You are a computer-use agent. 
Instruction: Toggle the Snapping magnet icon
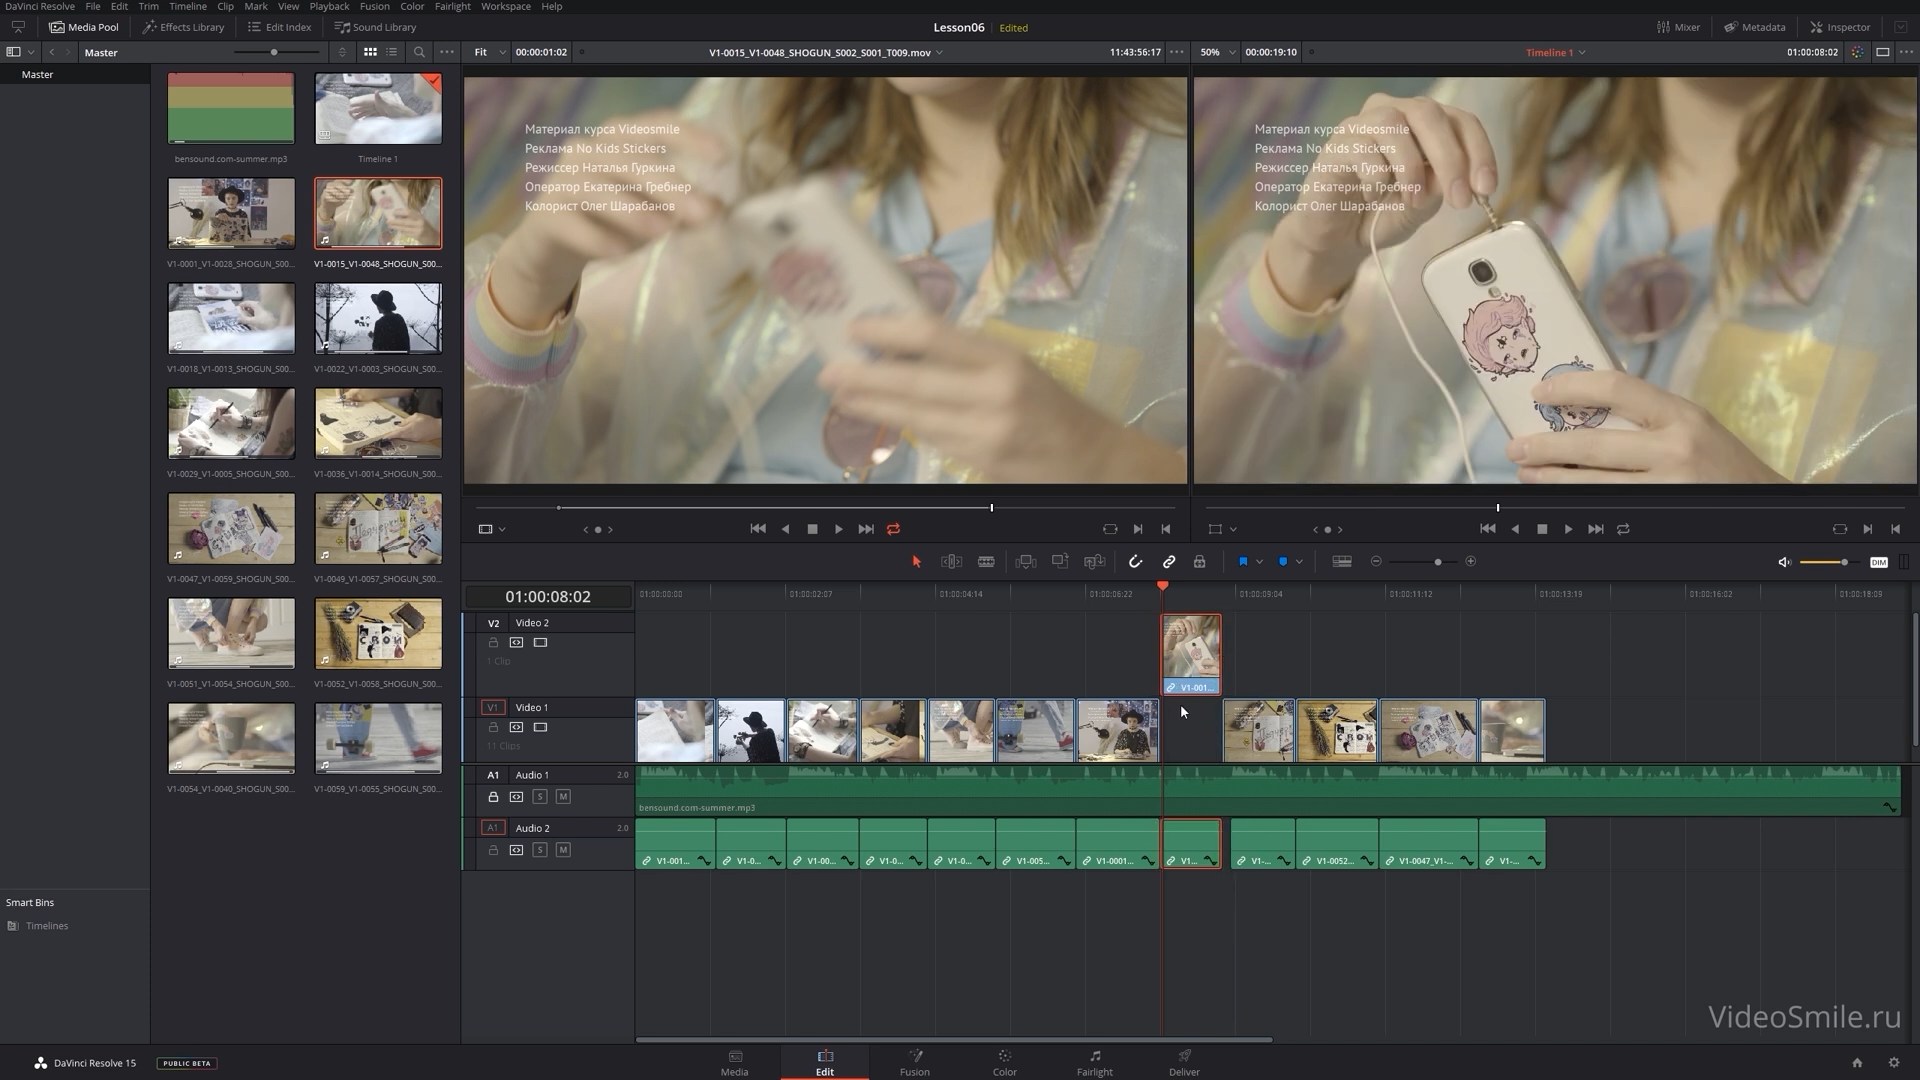pos(1135,562)
